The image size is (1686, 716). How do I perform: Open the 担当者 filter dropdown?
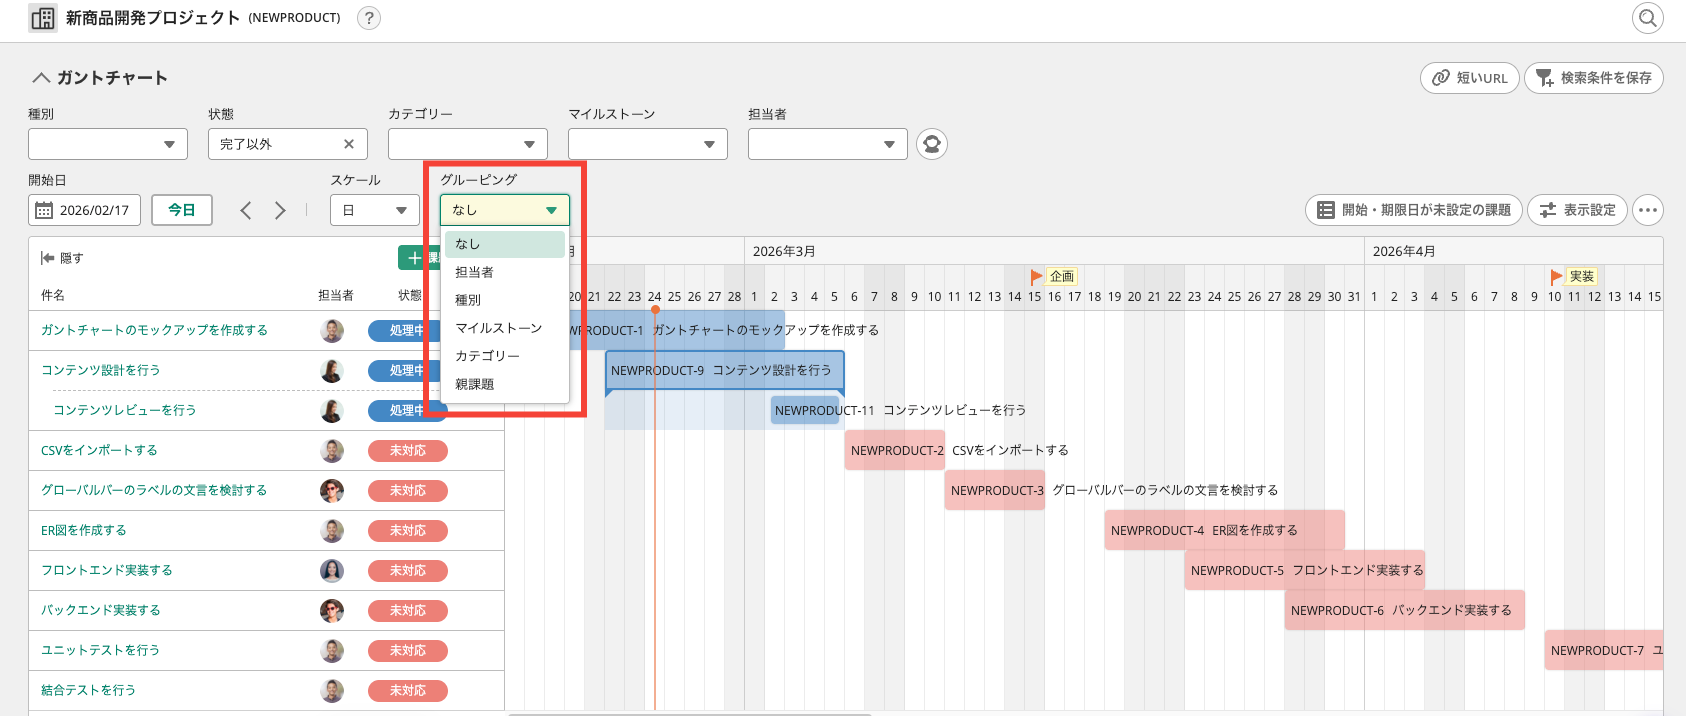(828, 144)
